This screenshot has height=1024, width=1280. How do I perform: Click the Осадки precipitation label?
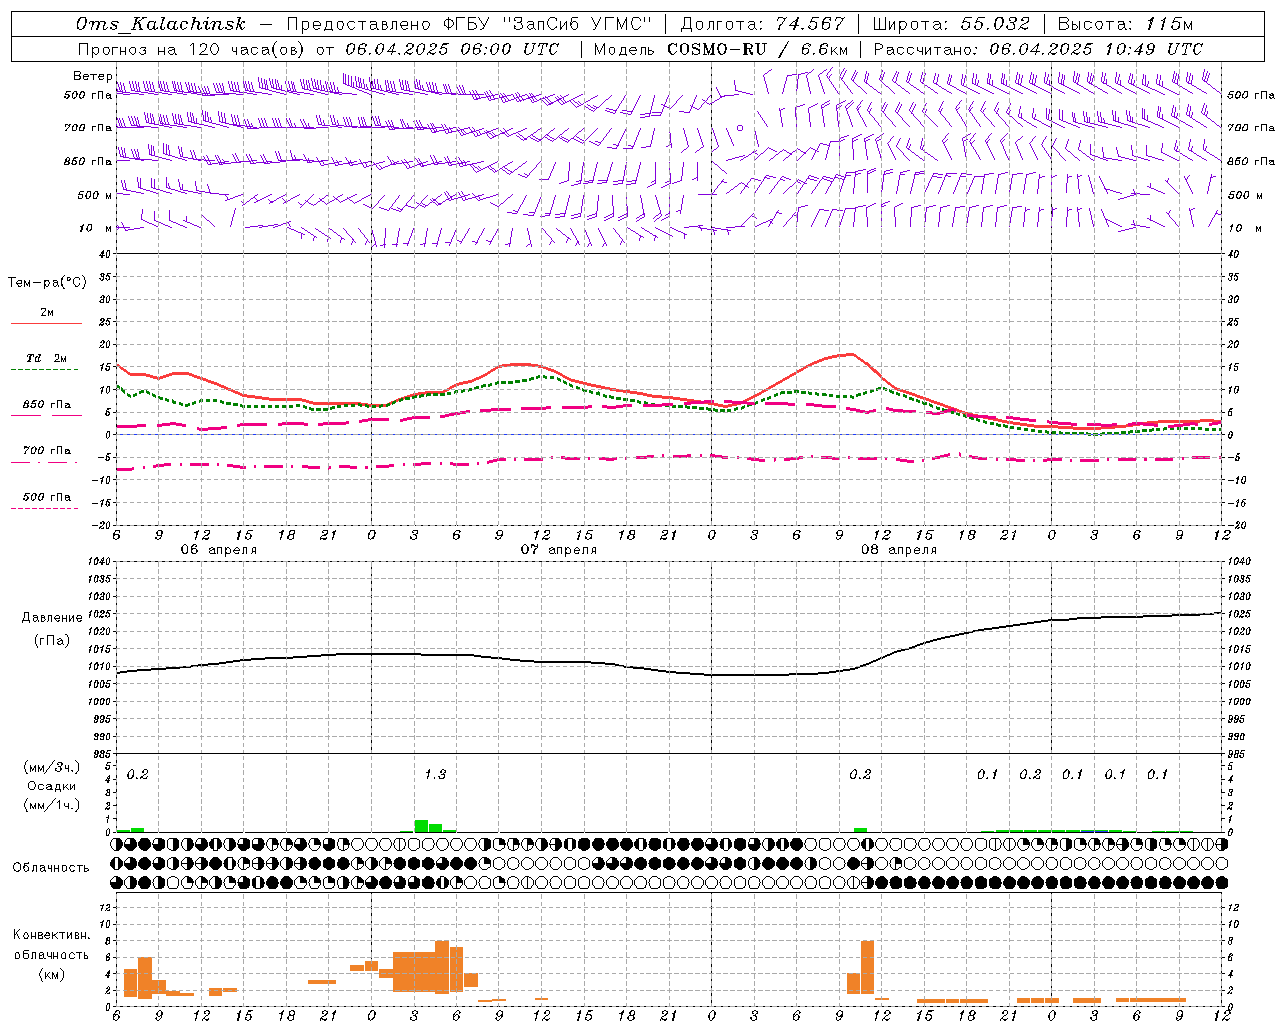(51, 786)
